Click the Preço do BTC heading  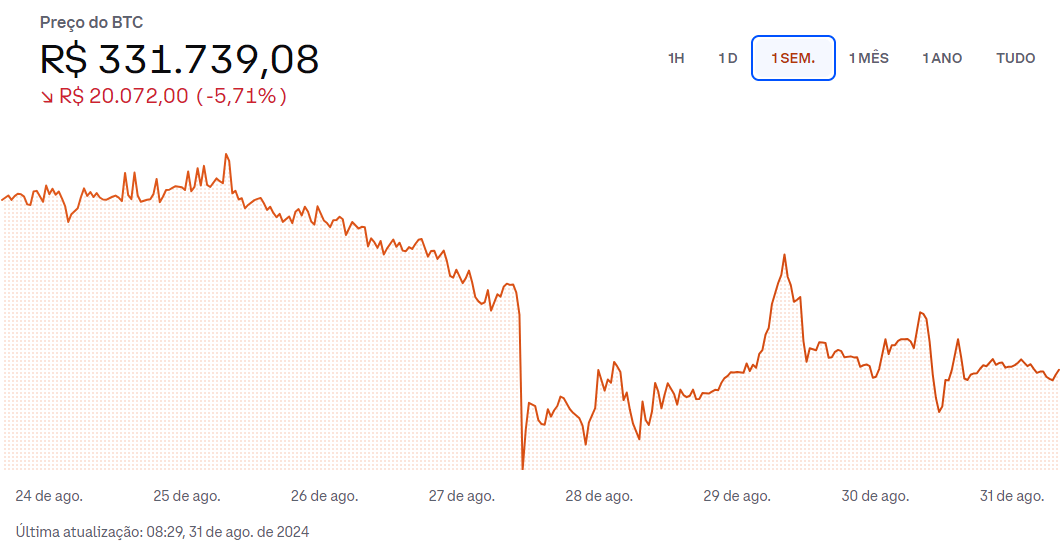pyautogui.click(x=91, y=22)
